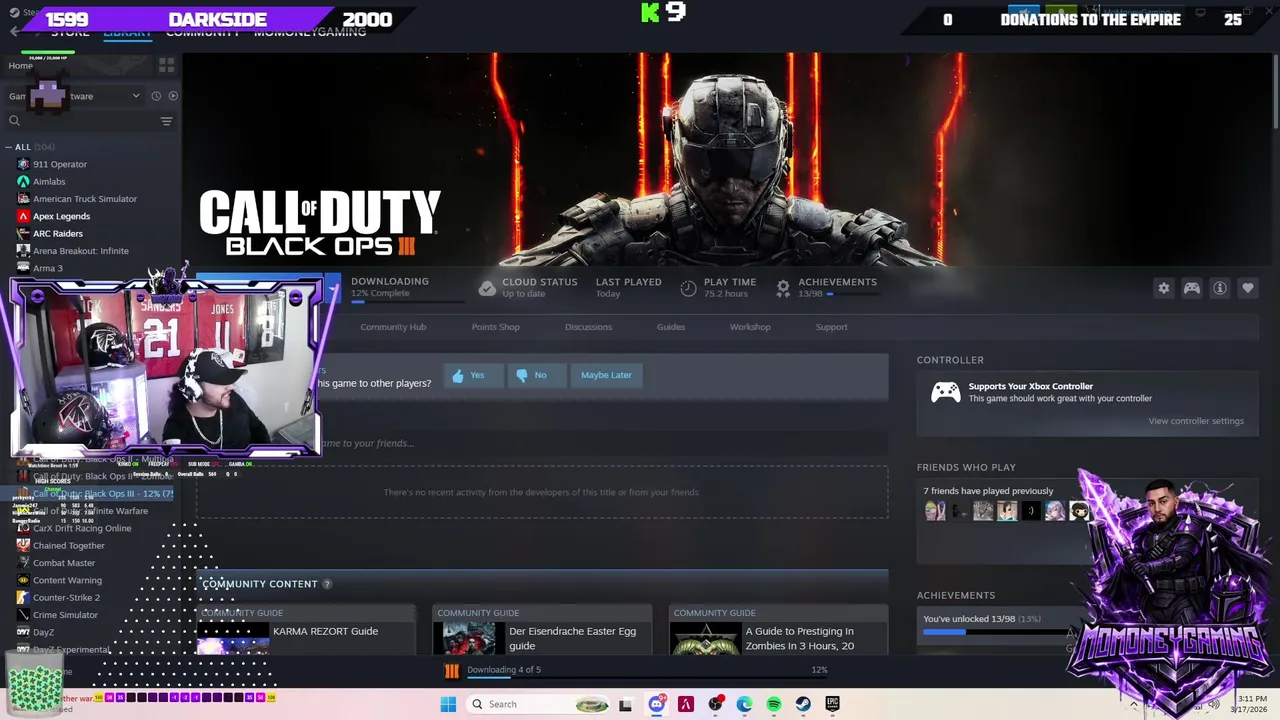The image size is (1280, 720).
Task: Select Arena Breakout: Infinite in library
Action: (80, 251)
